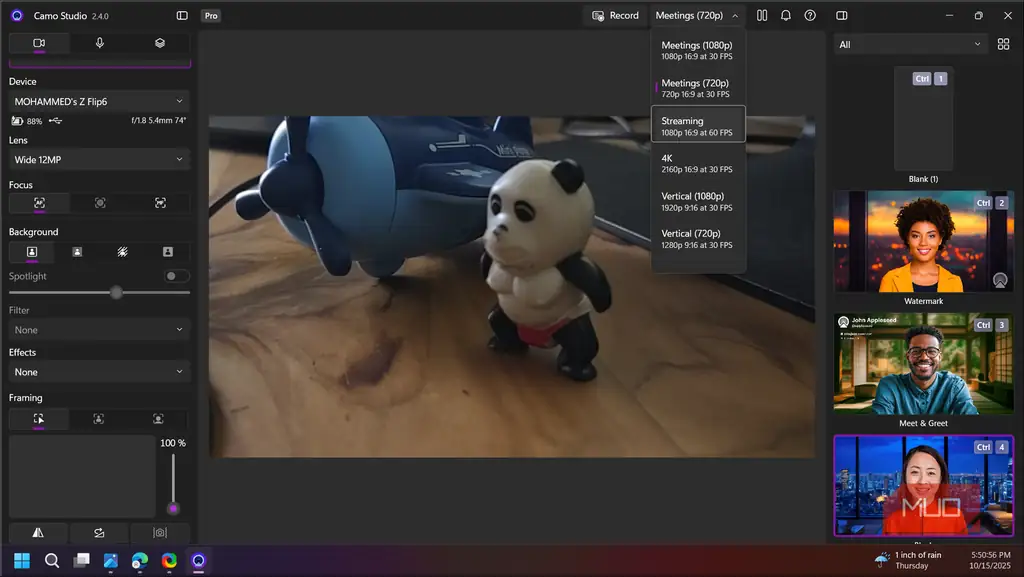This screenshot has width=1024, height=577.
Task: Click the reset framing capture icon
Action: click(160, 533)
